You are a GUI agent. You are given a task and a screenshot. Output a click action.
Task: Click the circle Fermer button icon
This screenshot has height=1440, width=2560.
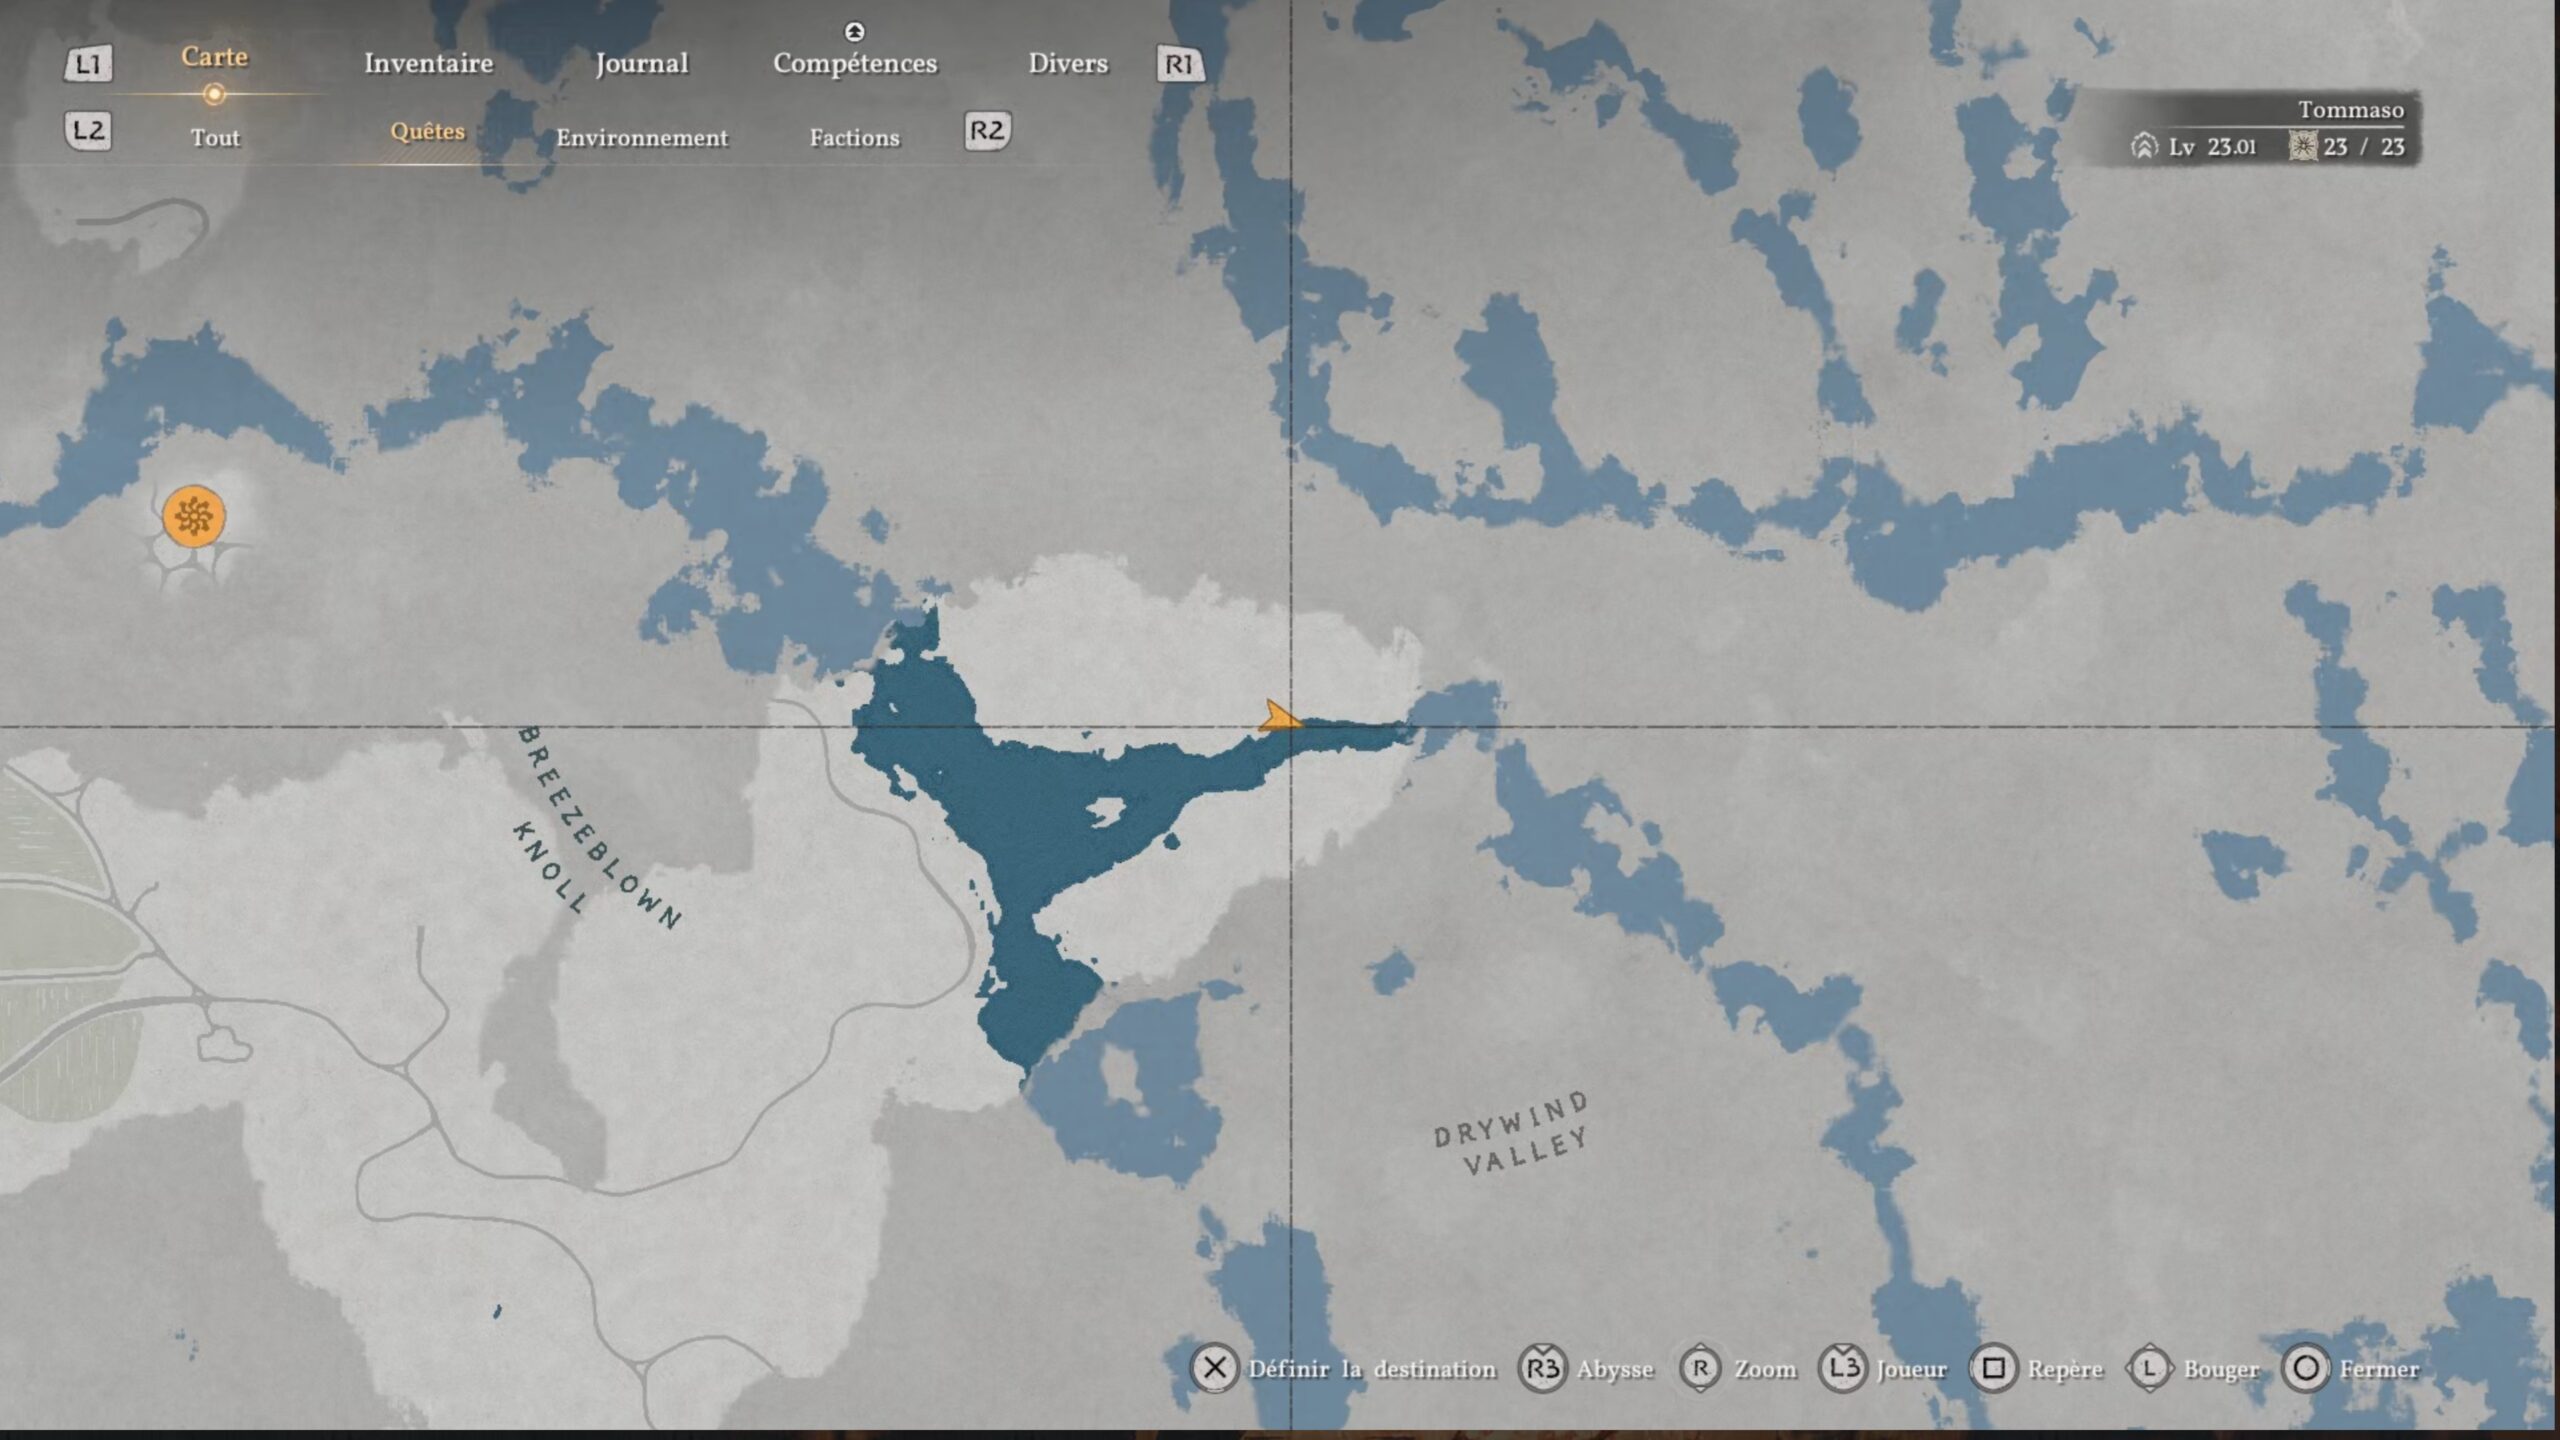(2306, 1368)
